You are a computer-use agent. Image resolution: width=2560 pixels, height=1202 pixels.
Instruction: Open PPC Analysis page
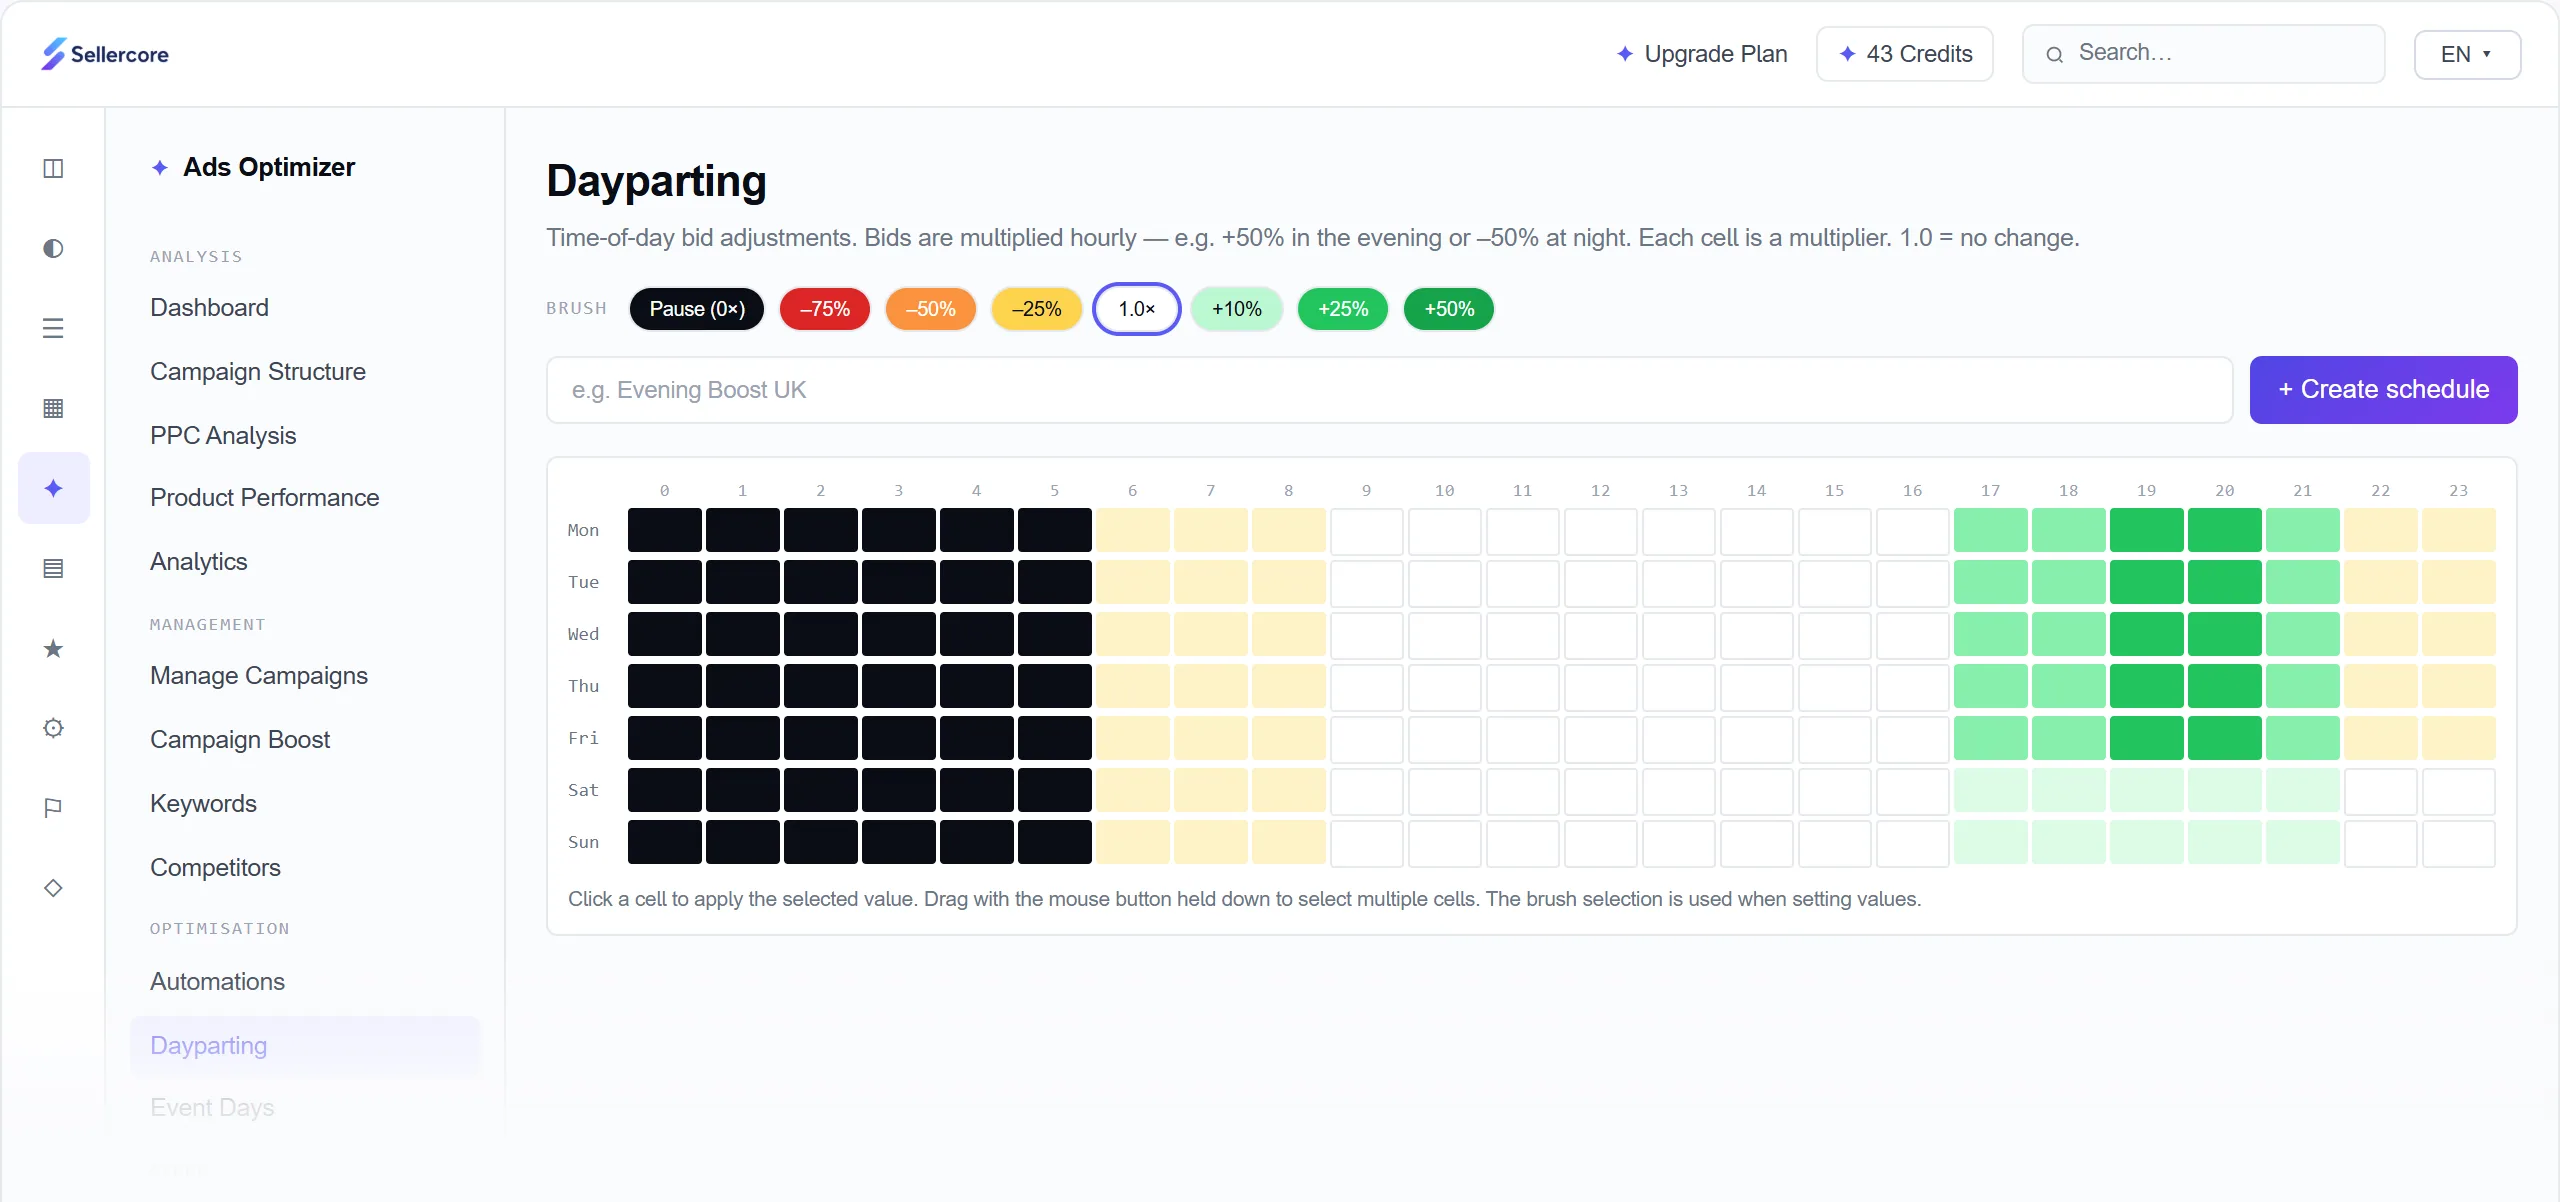pyautogui.click(x=223, y=436)
